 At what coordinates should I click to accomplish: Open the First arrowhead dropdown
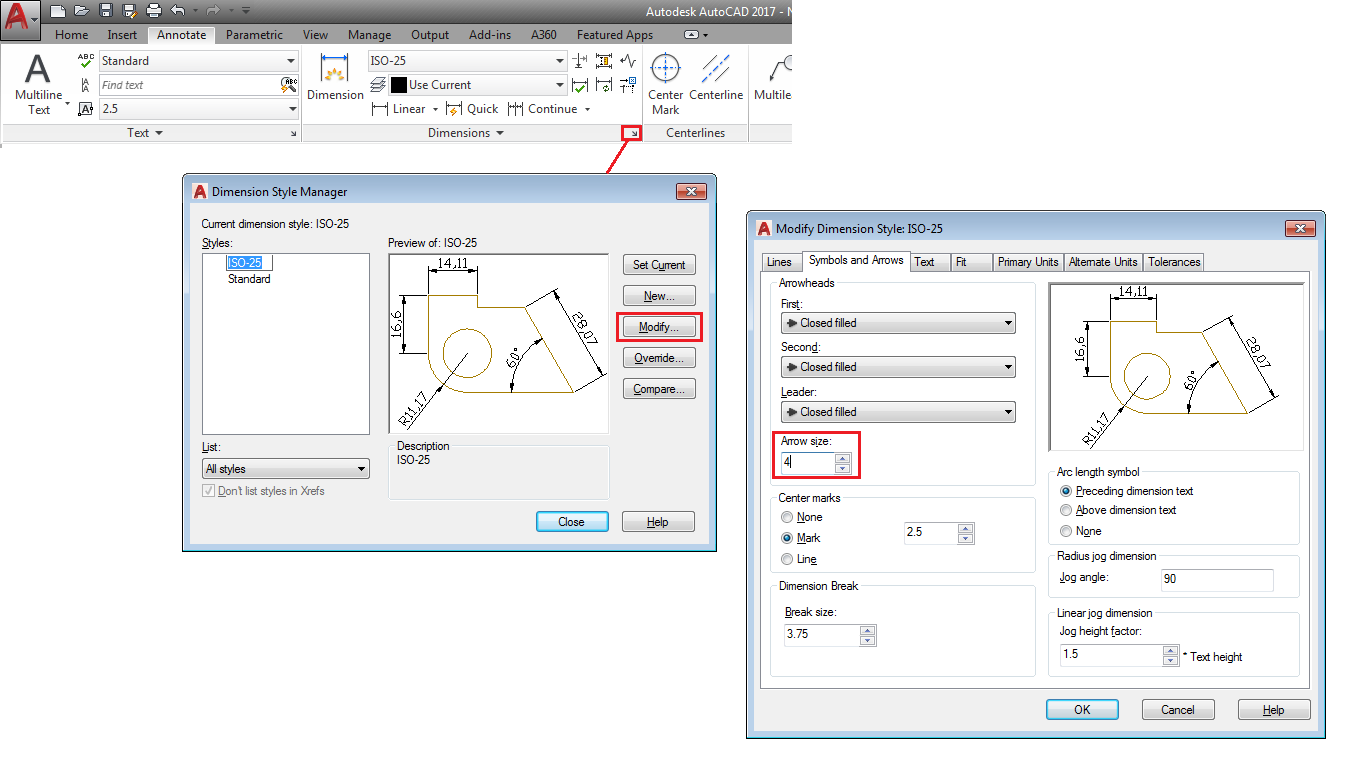[x=898, y=323]
